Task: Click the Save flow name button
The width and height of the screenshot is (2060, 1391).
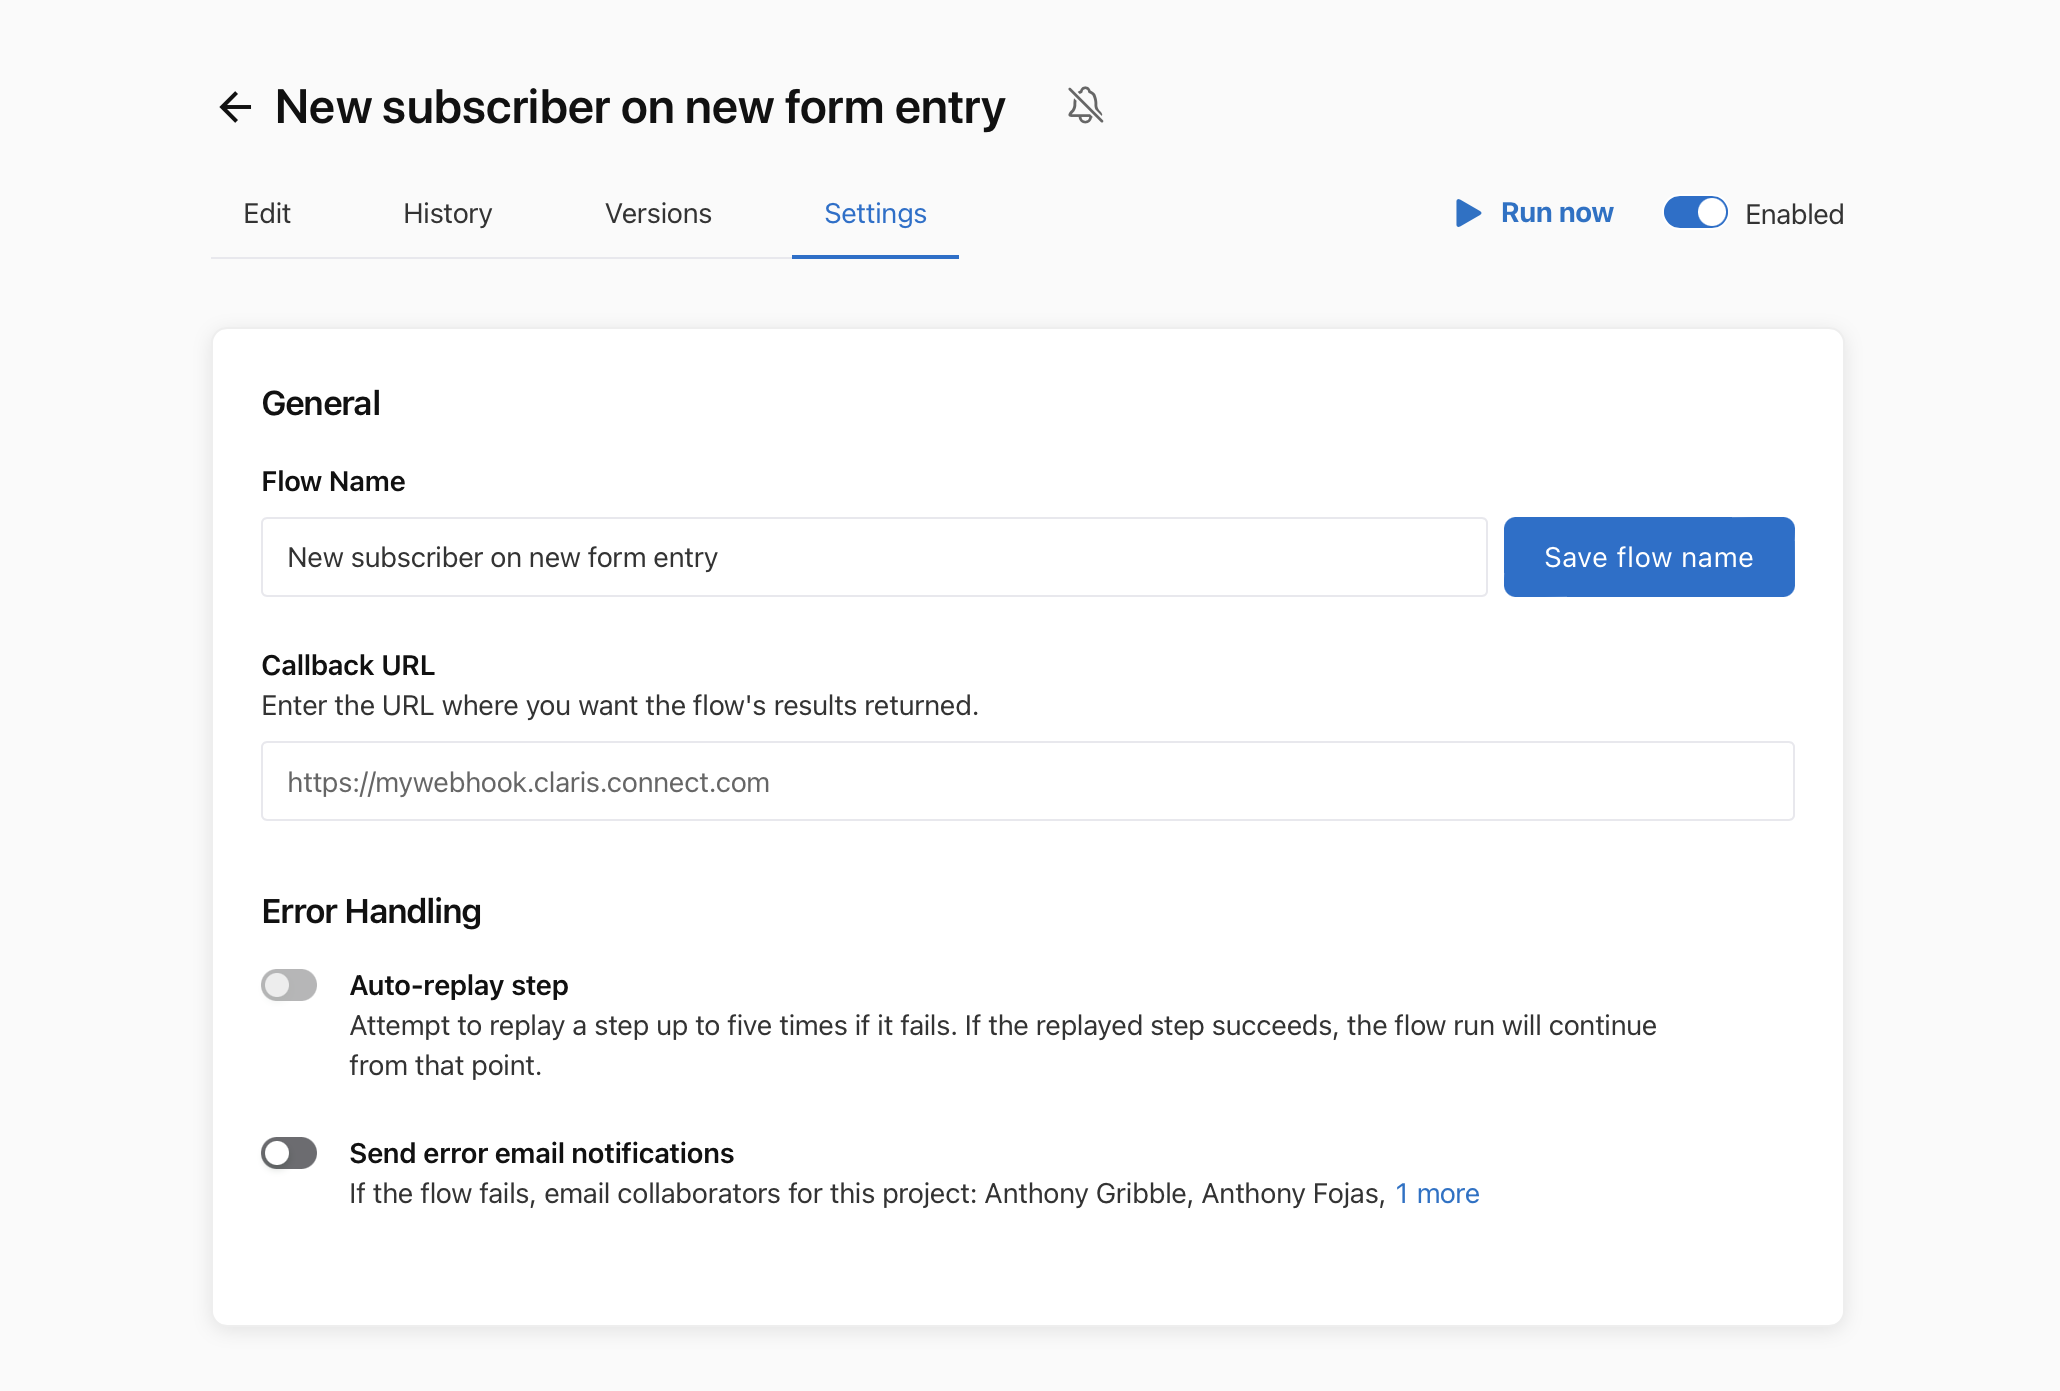Action: tap(1649, 556)
